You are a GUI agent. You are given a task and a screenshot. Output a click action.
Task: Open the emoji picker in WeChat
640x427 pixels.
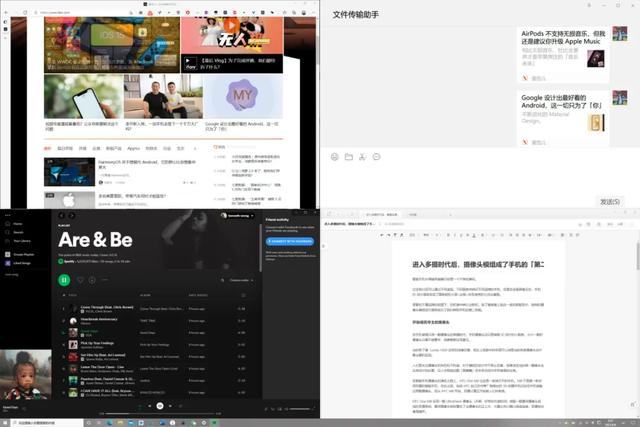pos(335,157)
